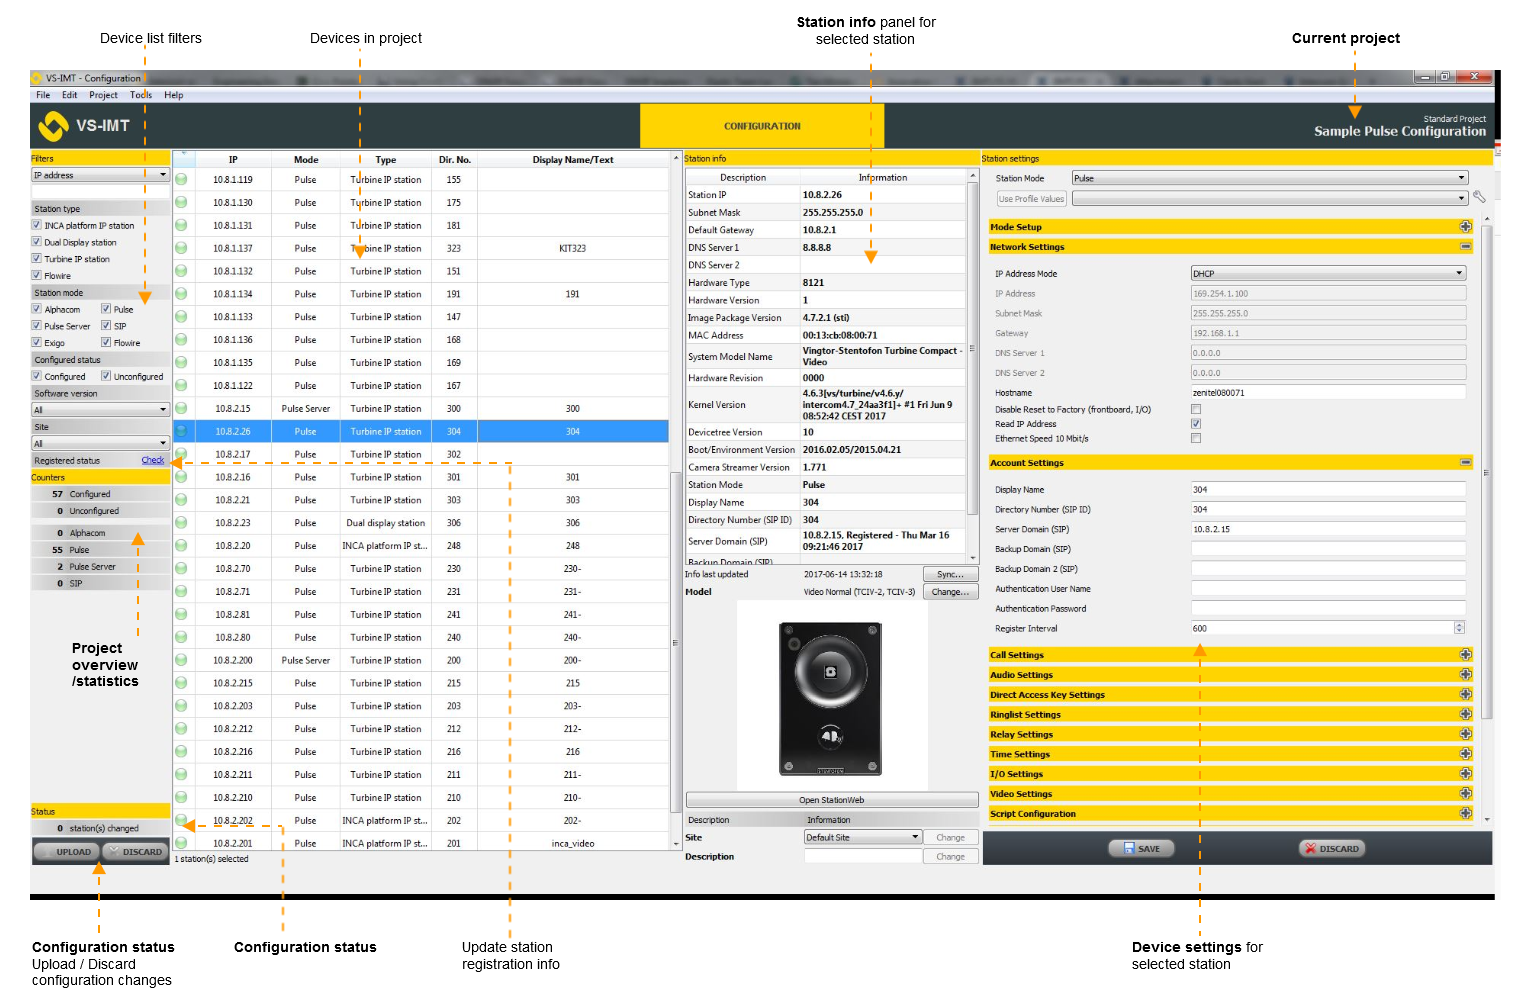Image resolution: width=1520 pixels, height=1008 pixels.
Task: Open the Project menu
Action: pyautogui.click(x=103, y=95)
